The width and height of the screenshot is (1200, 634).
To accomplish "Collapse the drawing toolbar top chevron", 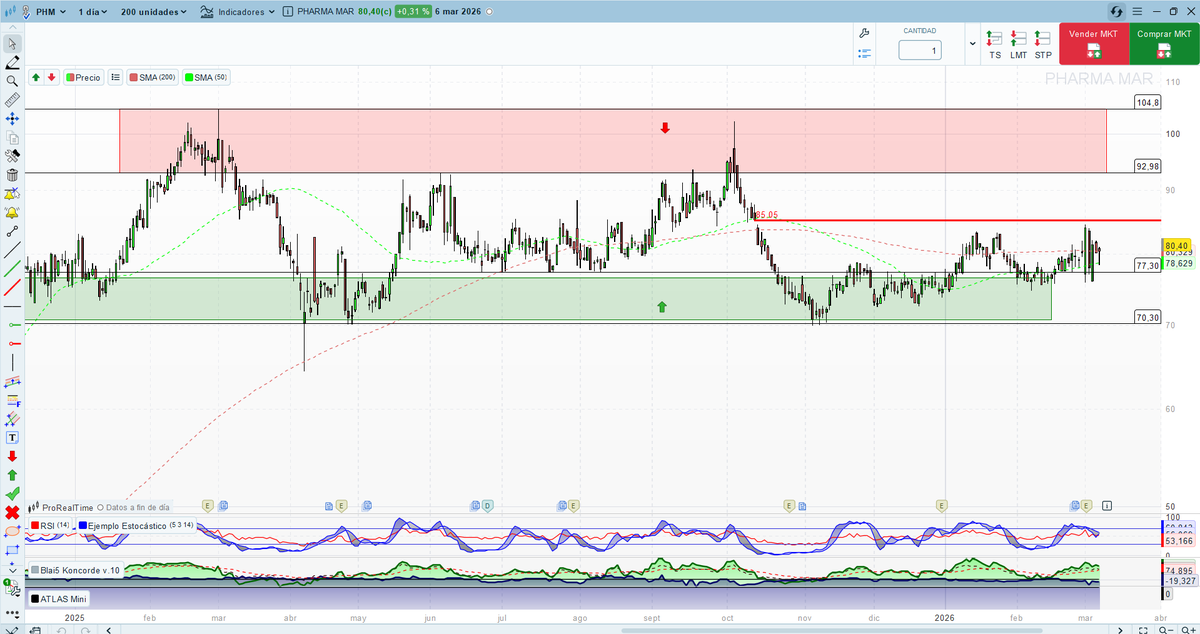I will pyautogui.click(x=12, y=29).
